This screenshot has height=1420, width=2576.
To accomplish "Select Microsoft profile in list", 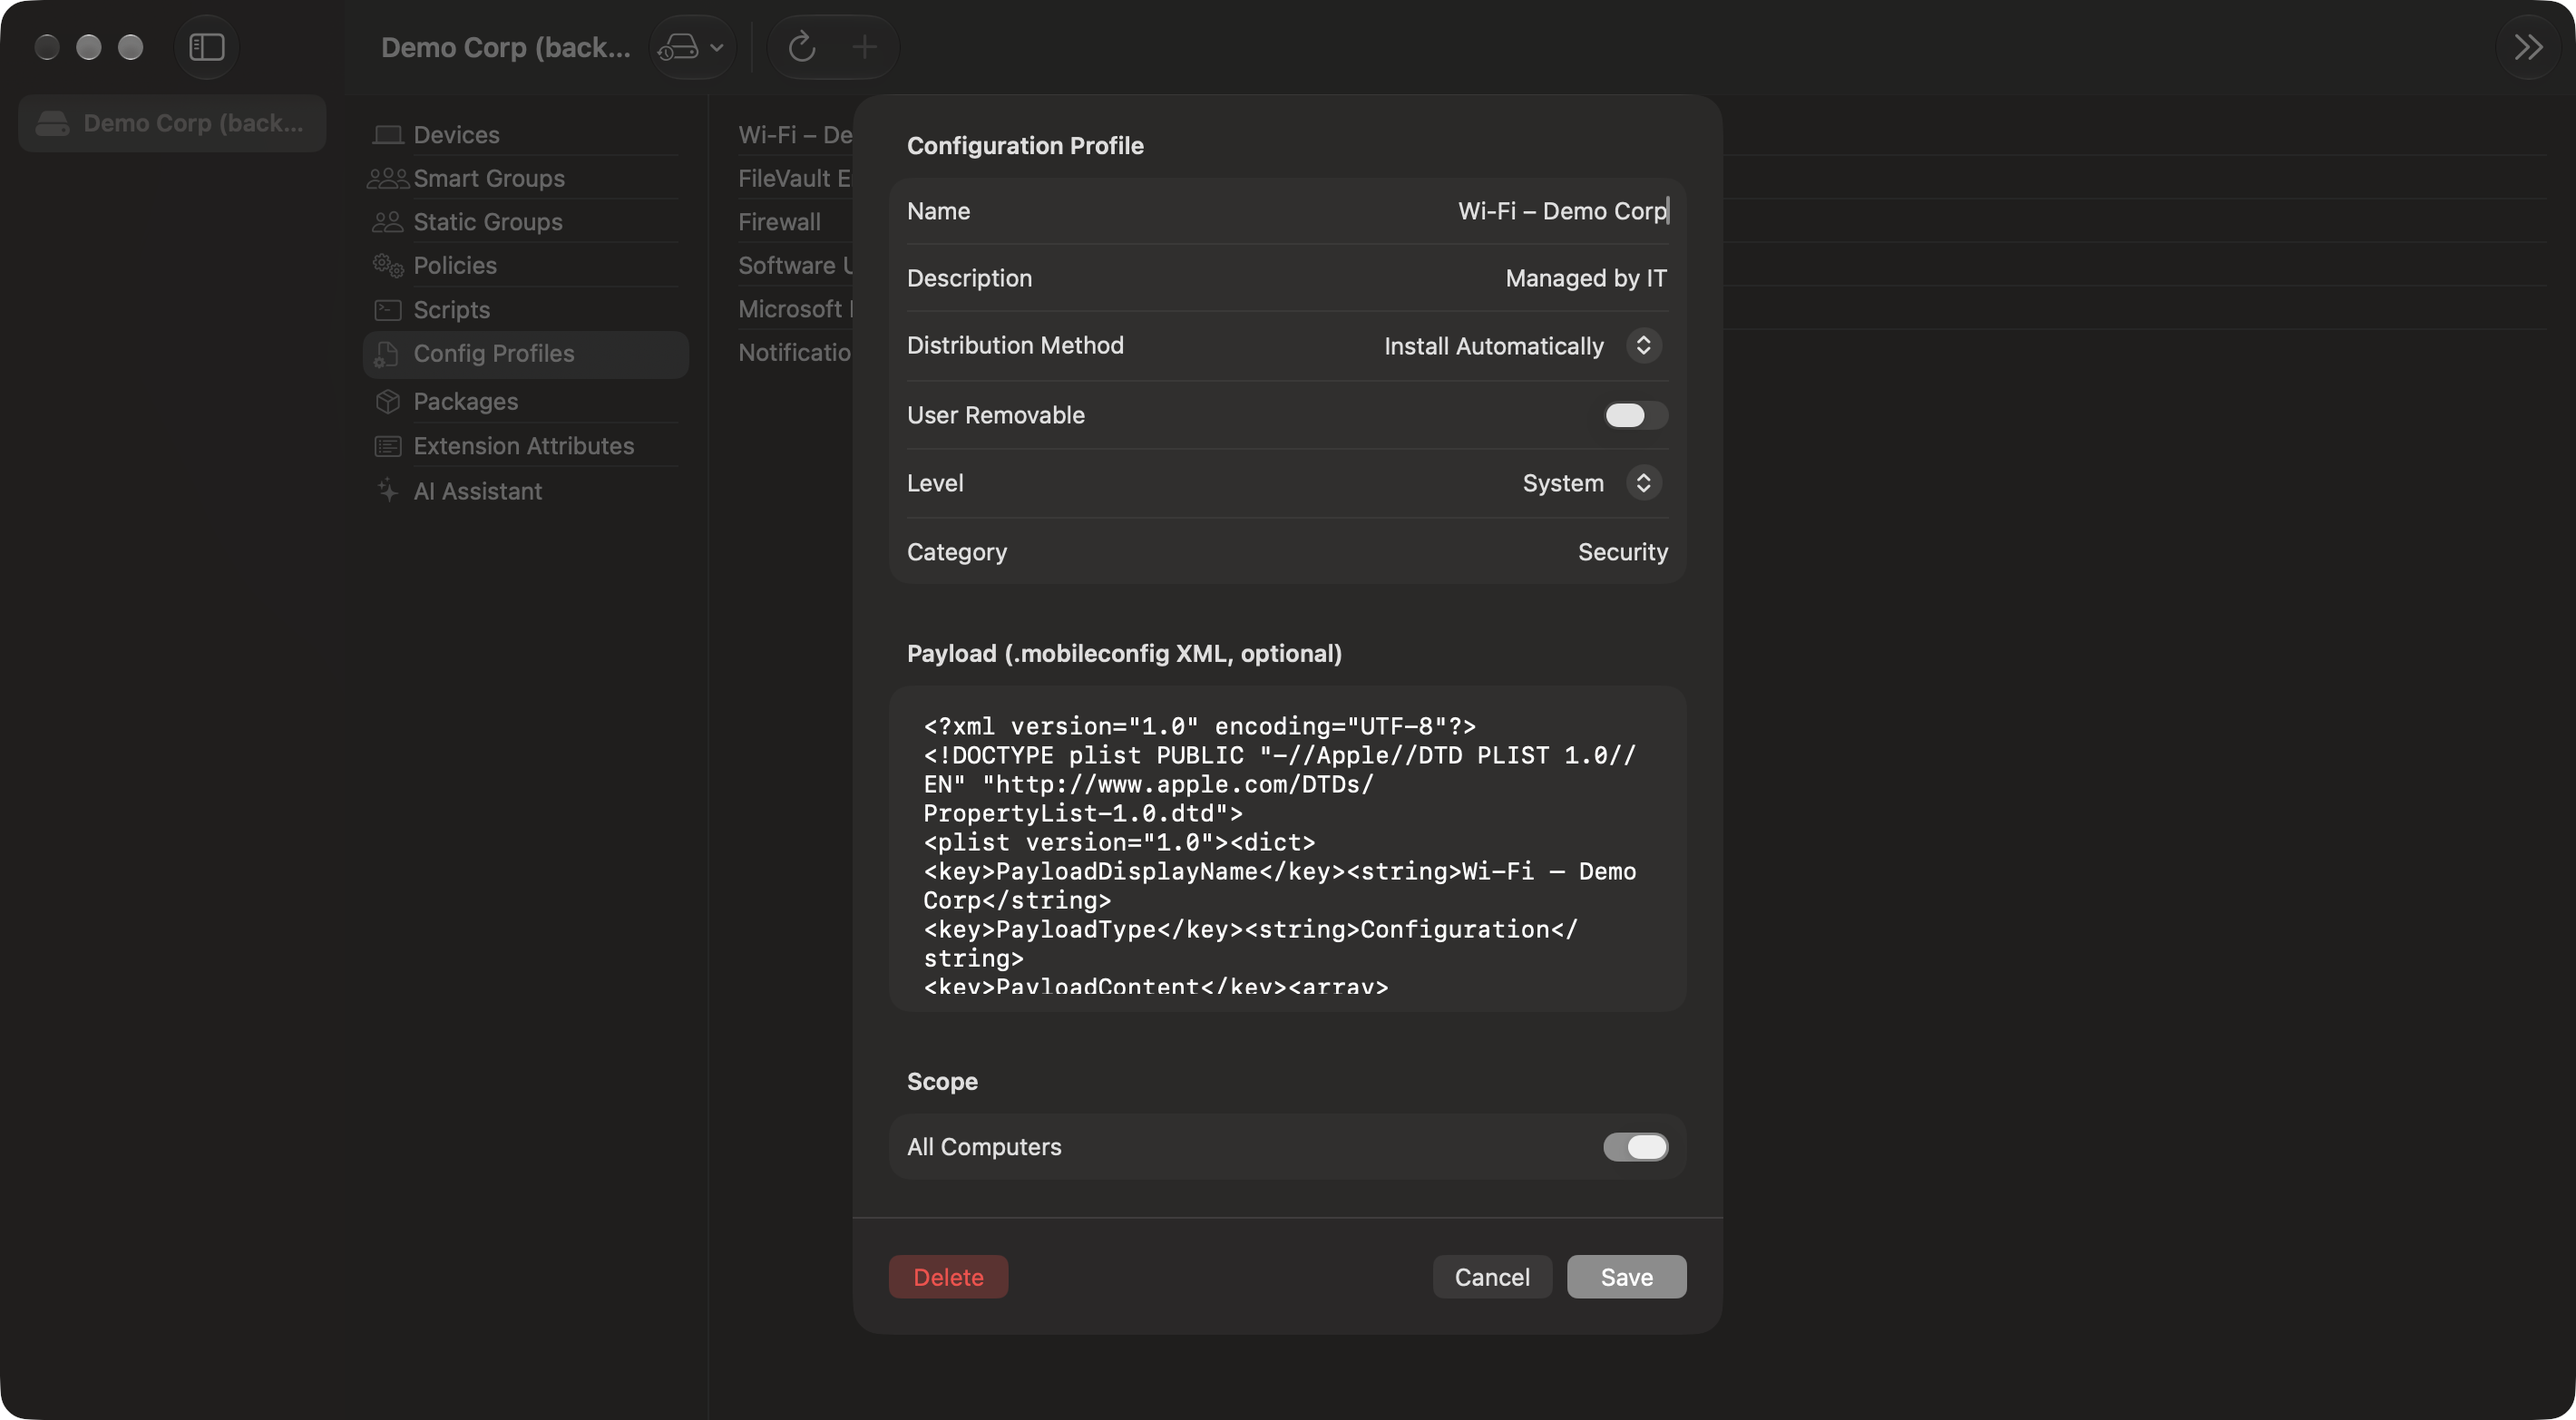I will point(794,309).
